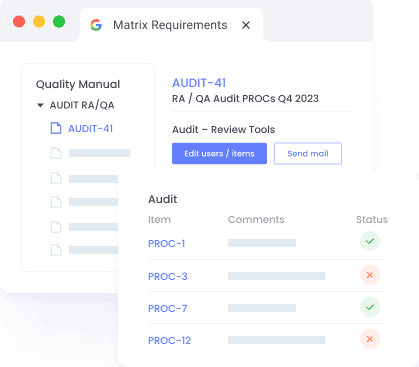Collapse the AUDIT RA/QA tree arrow
The height and width of the screenshot is (367, 419).
click(40, 105)
